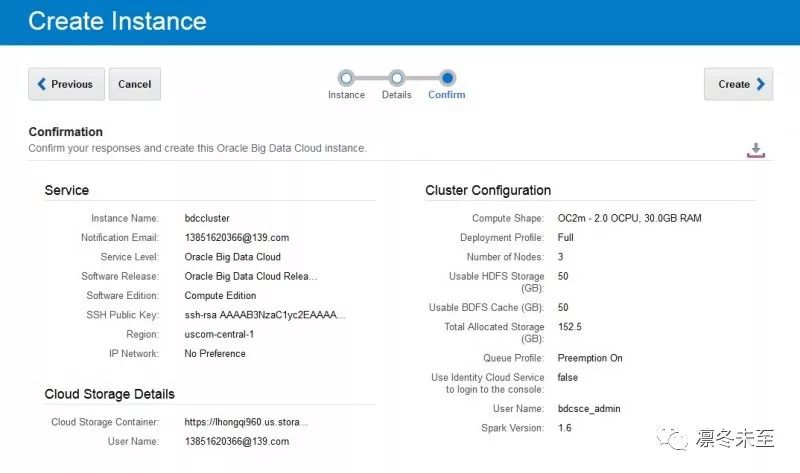Screen dimensions: 800x473
Task: Cancel the instance creation
Action: click(135, 84)
